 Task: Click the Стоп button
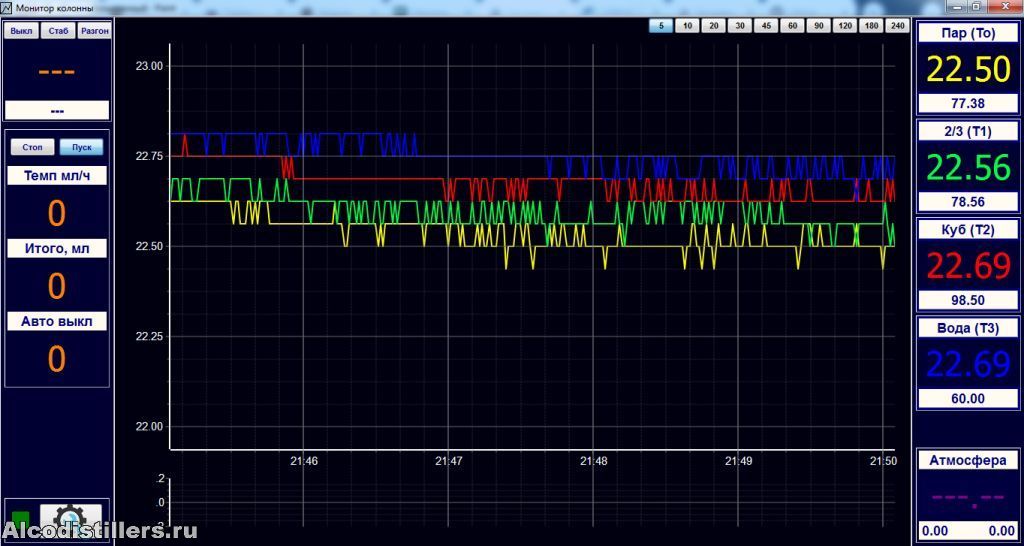tap(33, 147)
